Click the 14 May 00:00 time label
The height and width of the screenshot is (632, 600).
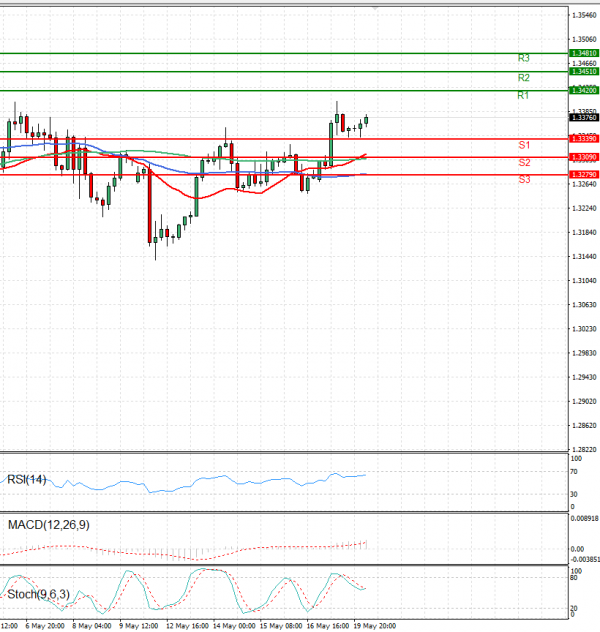234,625
